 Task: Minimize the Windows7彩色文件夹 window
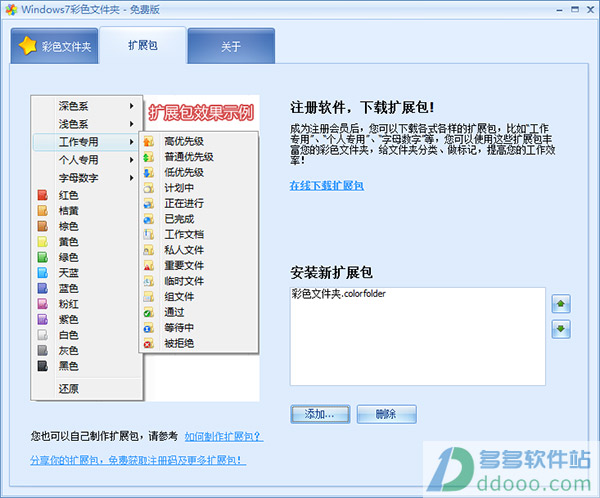coord(559,10)
